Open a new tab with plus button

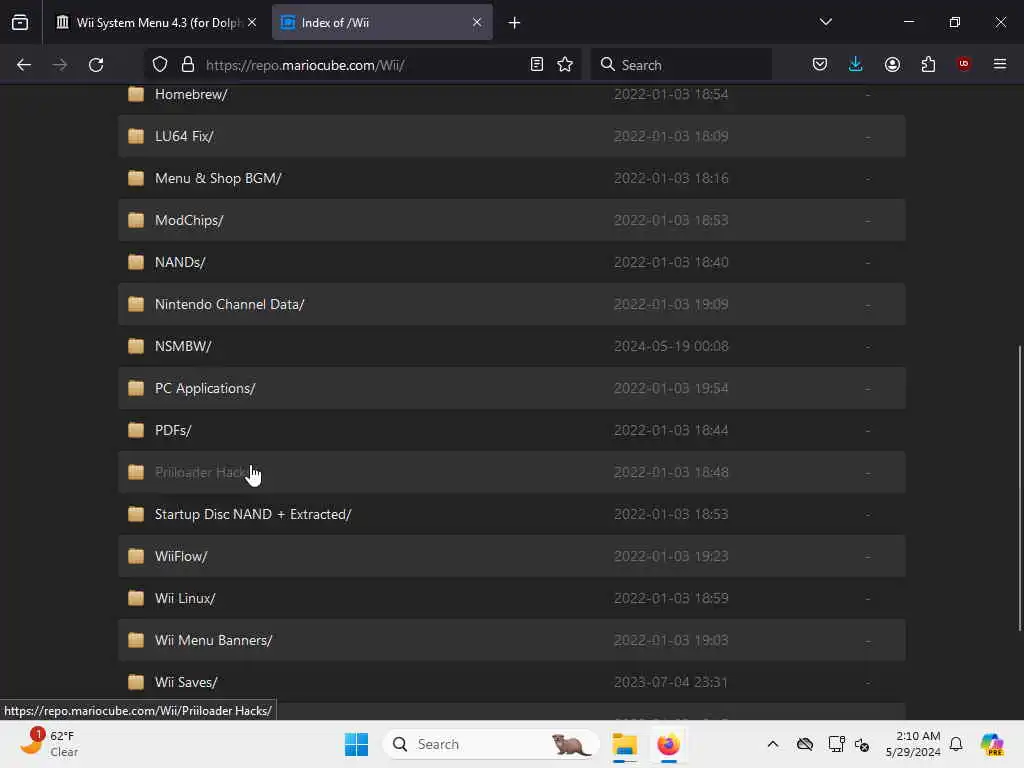[515, 23]
